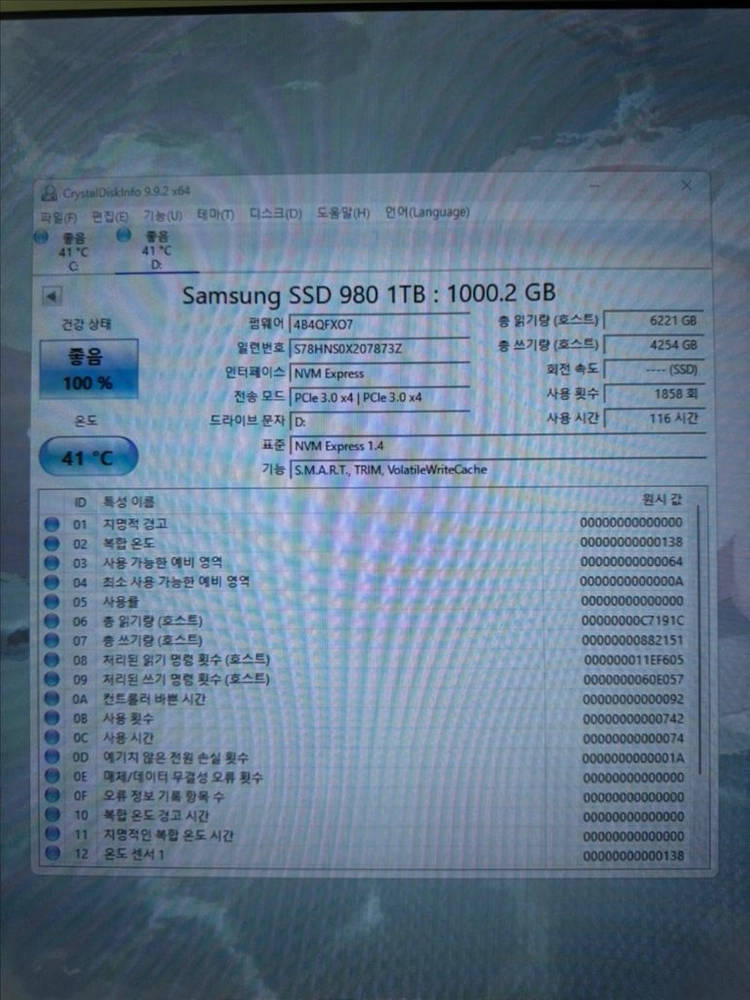Select the 0E 매체/데이터 무결성 오류 횟수 row
The width and height of the screenshot is (750, 1000).
[x=367, y=777]
